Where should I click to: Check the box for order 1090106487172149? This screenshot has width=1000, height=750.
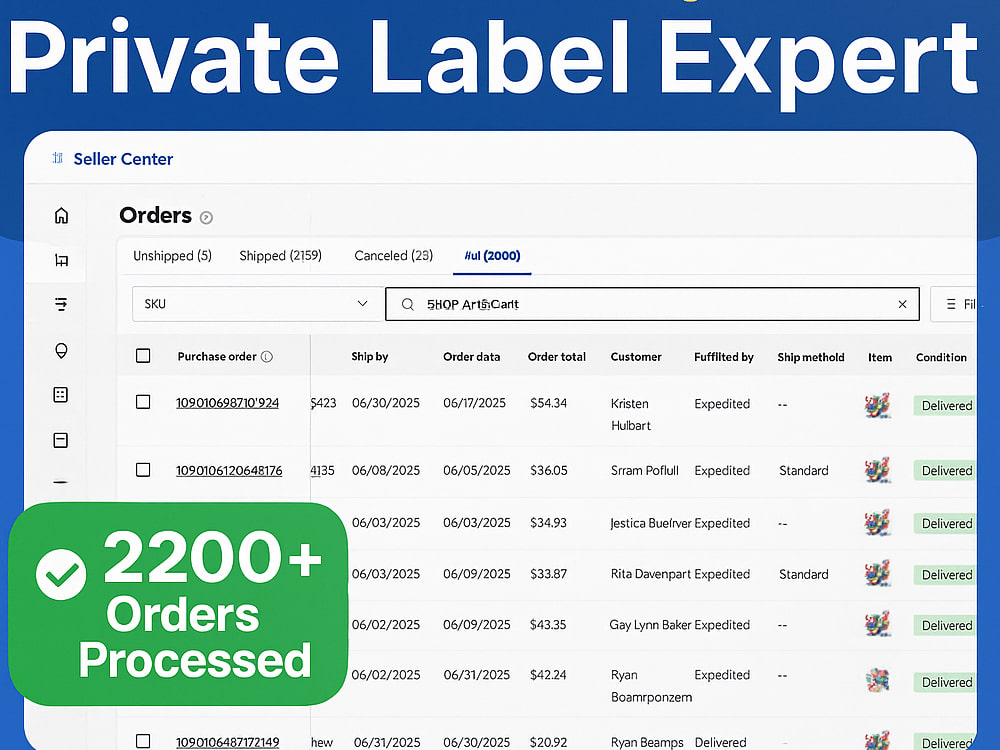pos(143,741)
